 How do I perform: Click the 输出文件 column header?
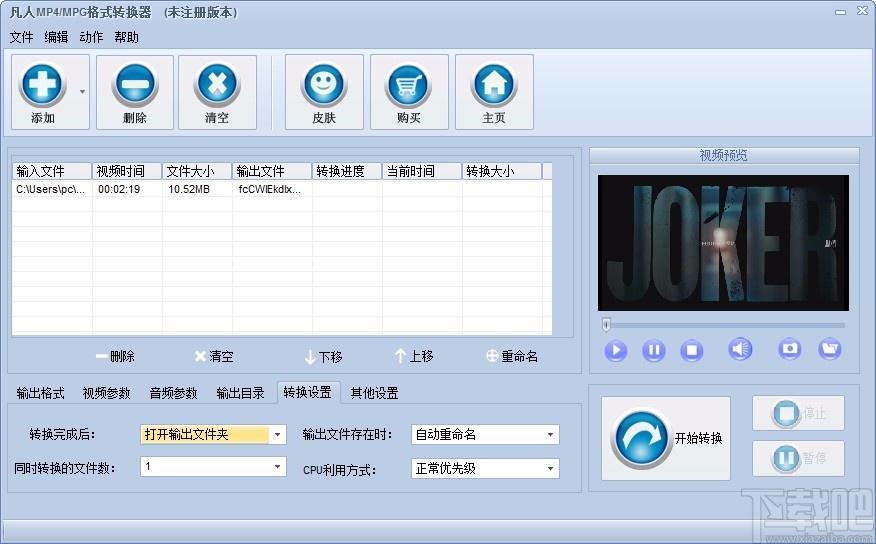[272, 171]
